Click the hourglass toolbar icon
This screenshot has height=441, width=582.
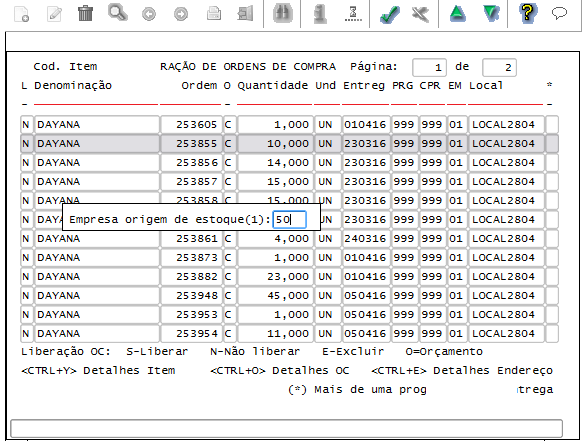click(x=353, y=14)
